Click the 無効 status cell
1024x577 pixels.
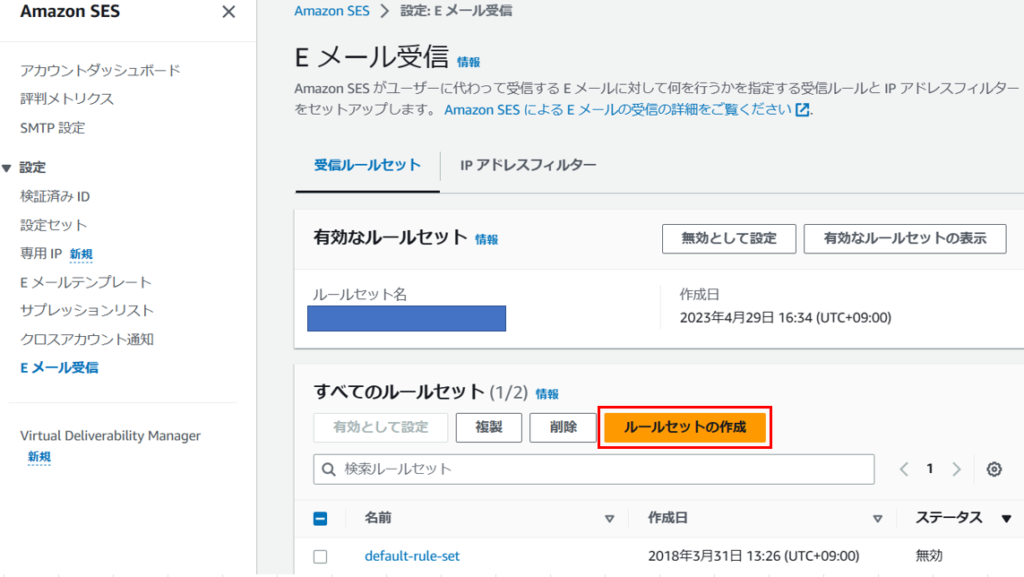(x=929, y=556)
